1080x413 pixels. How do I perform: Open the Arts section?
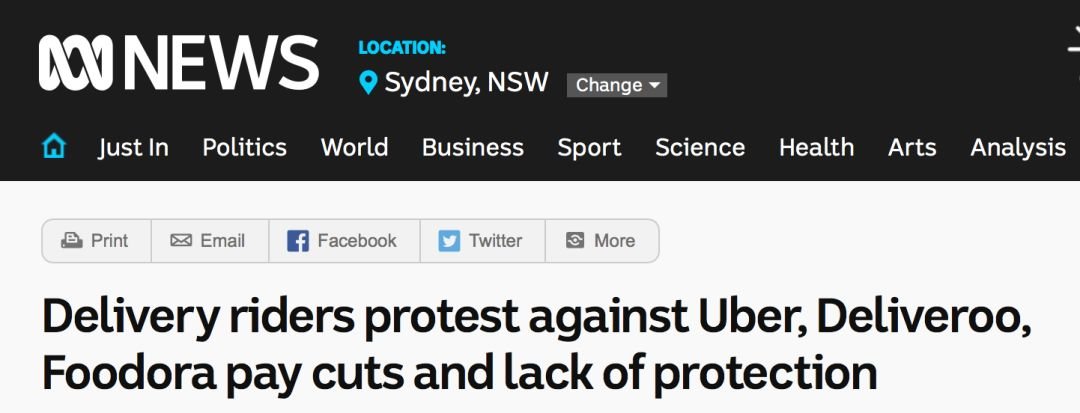[912, 147]
